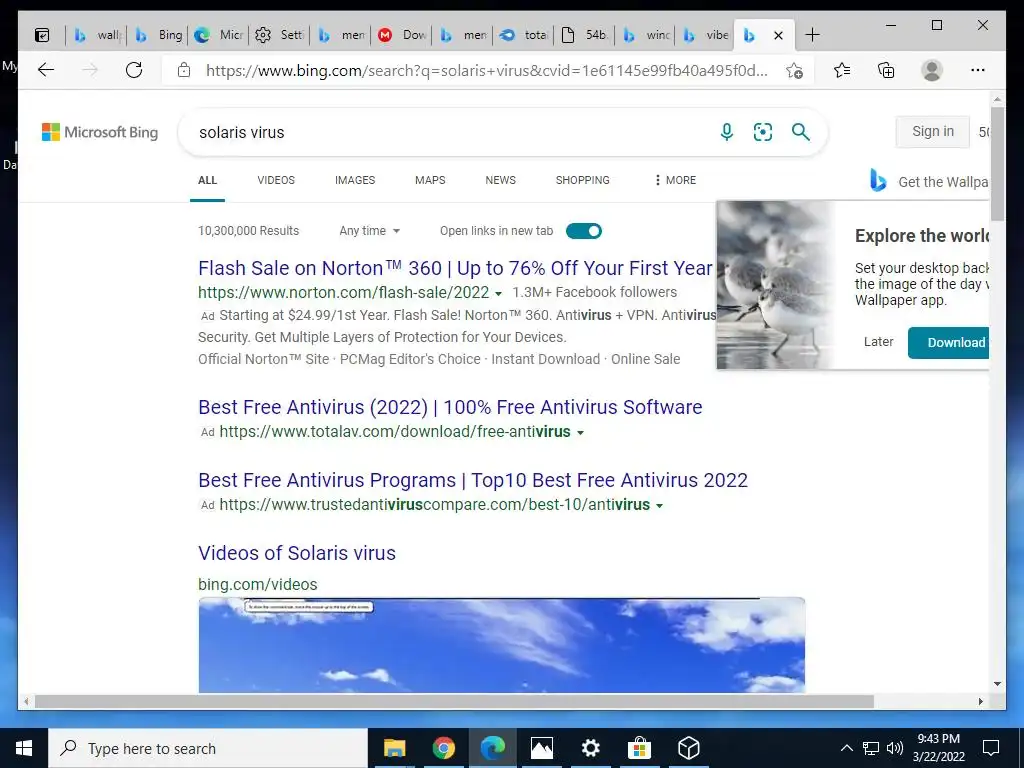The height and width of the screenshot is (768, 1024).
Task: Close the current Bing tab
Action: pos(778,35)
